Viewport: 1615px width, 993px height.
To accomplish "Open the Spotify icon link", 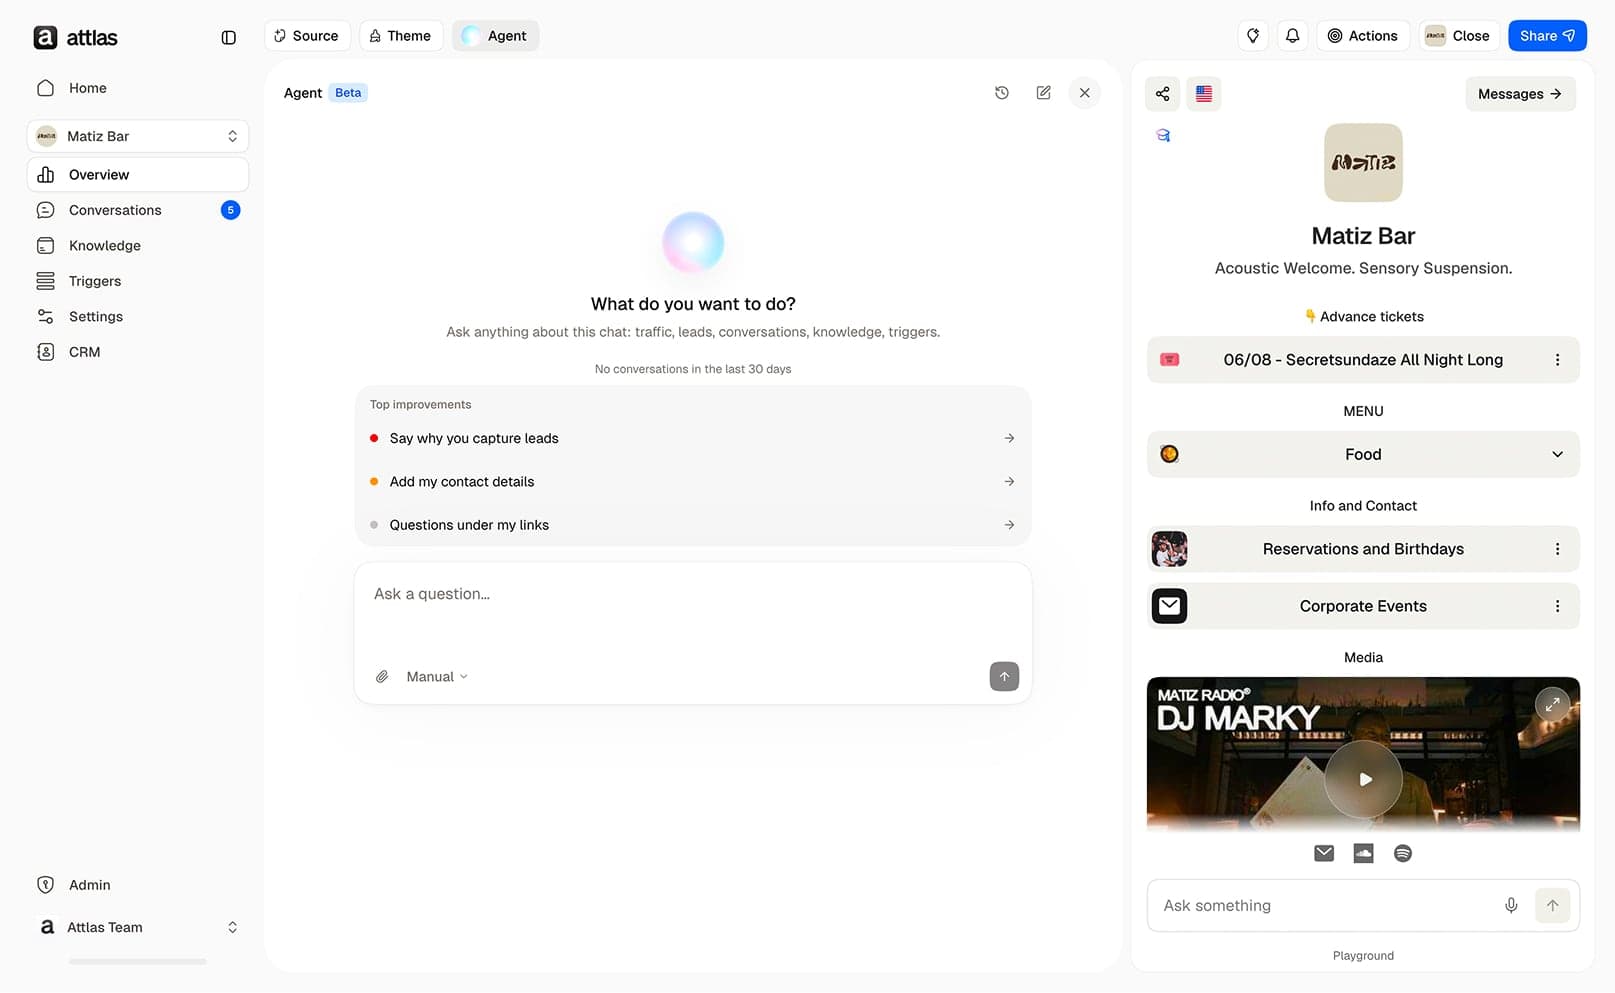I will pyautogui.click(x=1403, y=853).
